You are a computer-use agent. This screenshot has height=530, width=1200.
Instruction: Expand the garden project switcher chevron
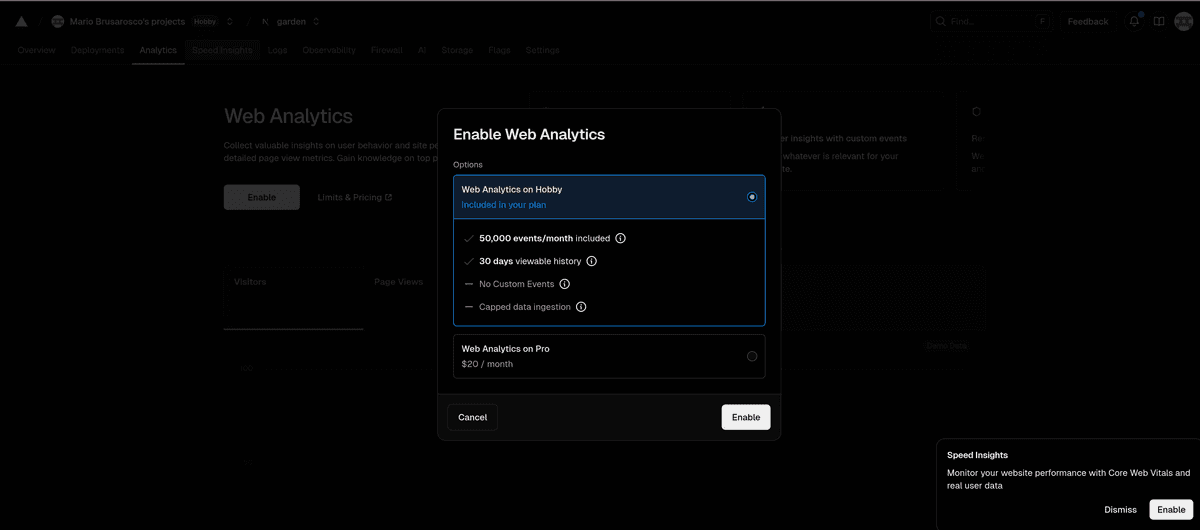pyautogui.click(x=316, y=21)
